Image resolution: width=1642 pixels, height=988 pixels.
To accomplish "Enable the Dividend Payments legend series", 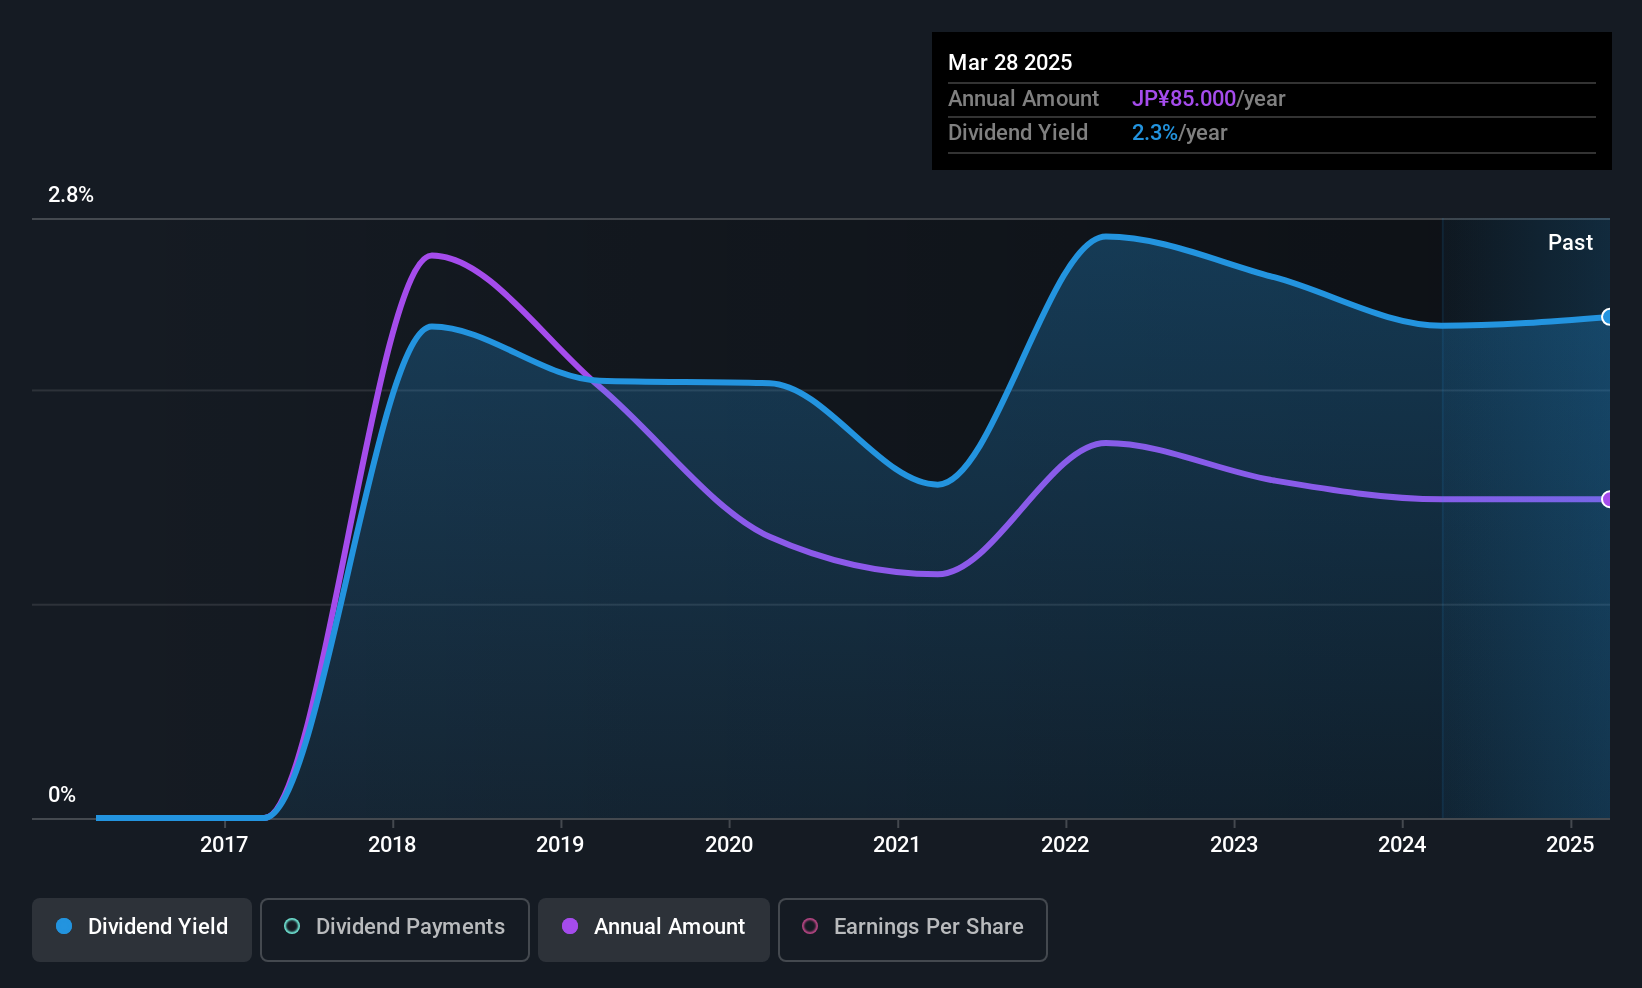I will 394,927.
